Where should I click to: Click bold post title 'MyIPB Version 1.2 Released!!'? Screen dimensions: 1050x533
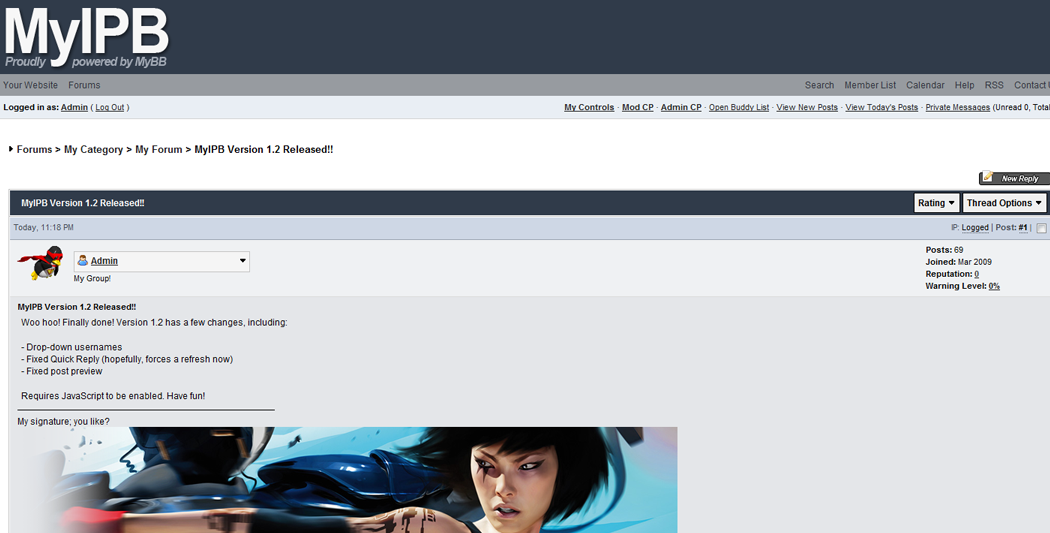pyautogui.click(x=77, y=307)
